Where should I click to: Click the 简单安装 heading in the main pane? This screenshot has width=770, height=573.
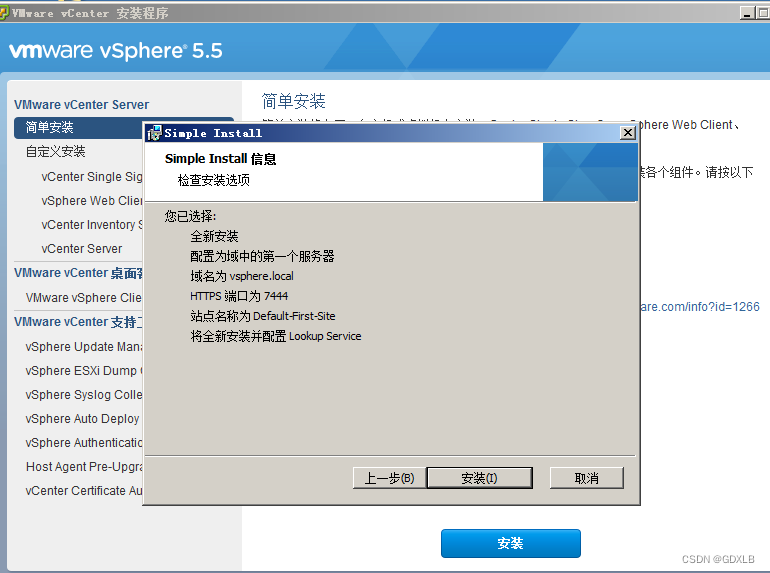click(x=293, y=101)
